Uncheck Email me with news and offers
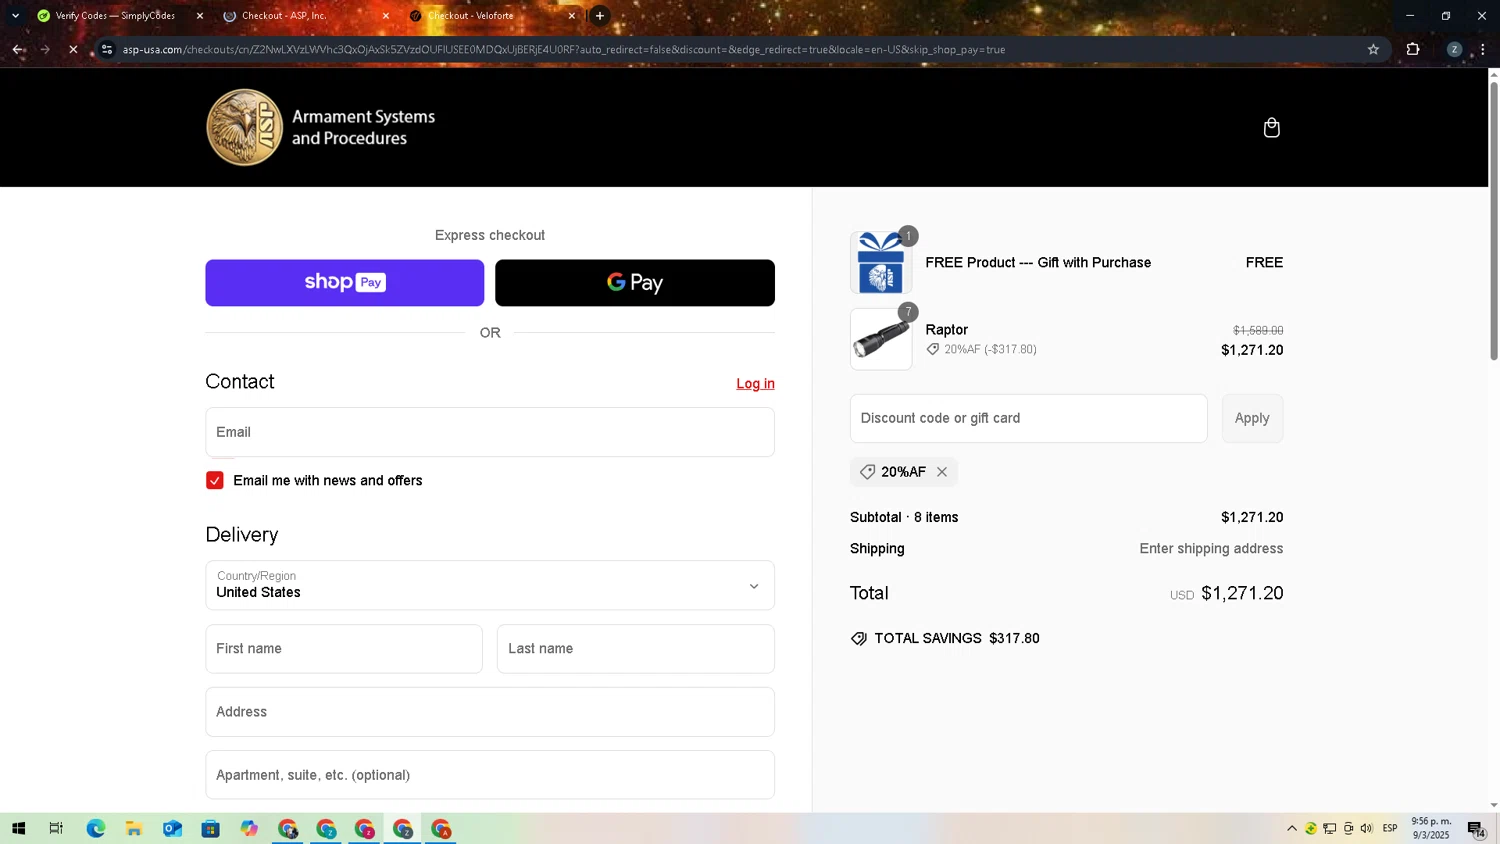1500x844 pixels. click(x=215, y=481)
